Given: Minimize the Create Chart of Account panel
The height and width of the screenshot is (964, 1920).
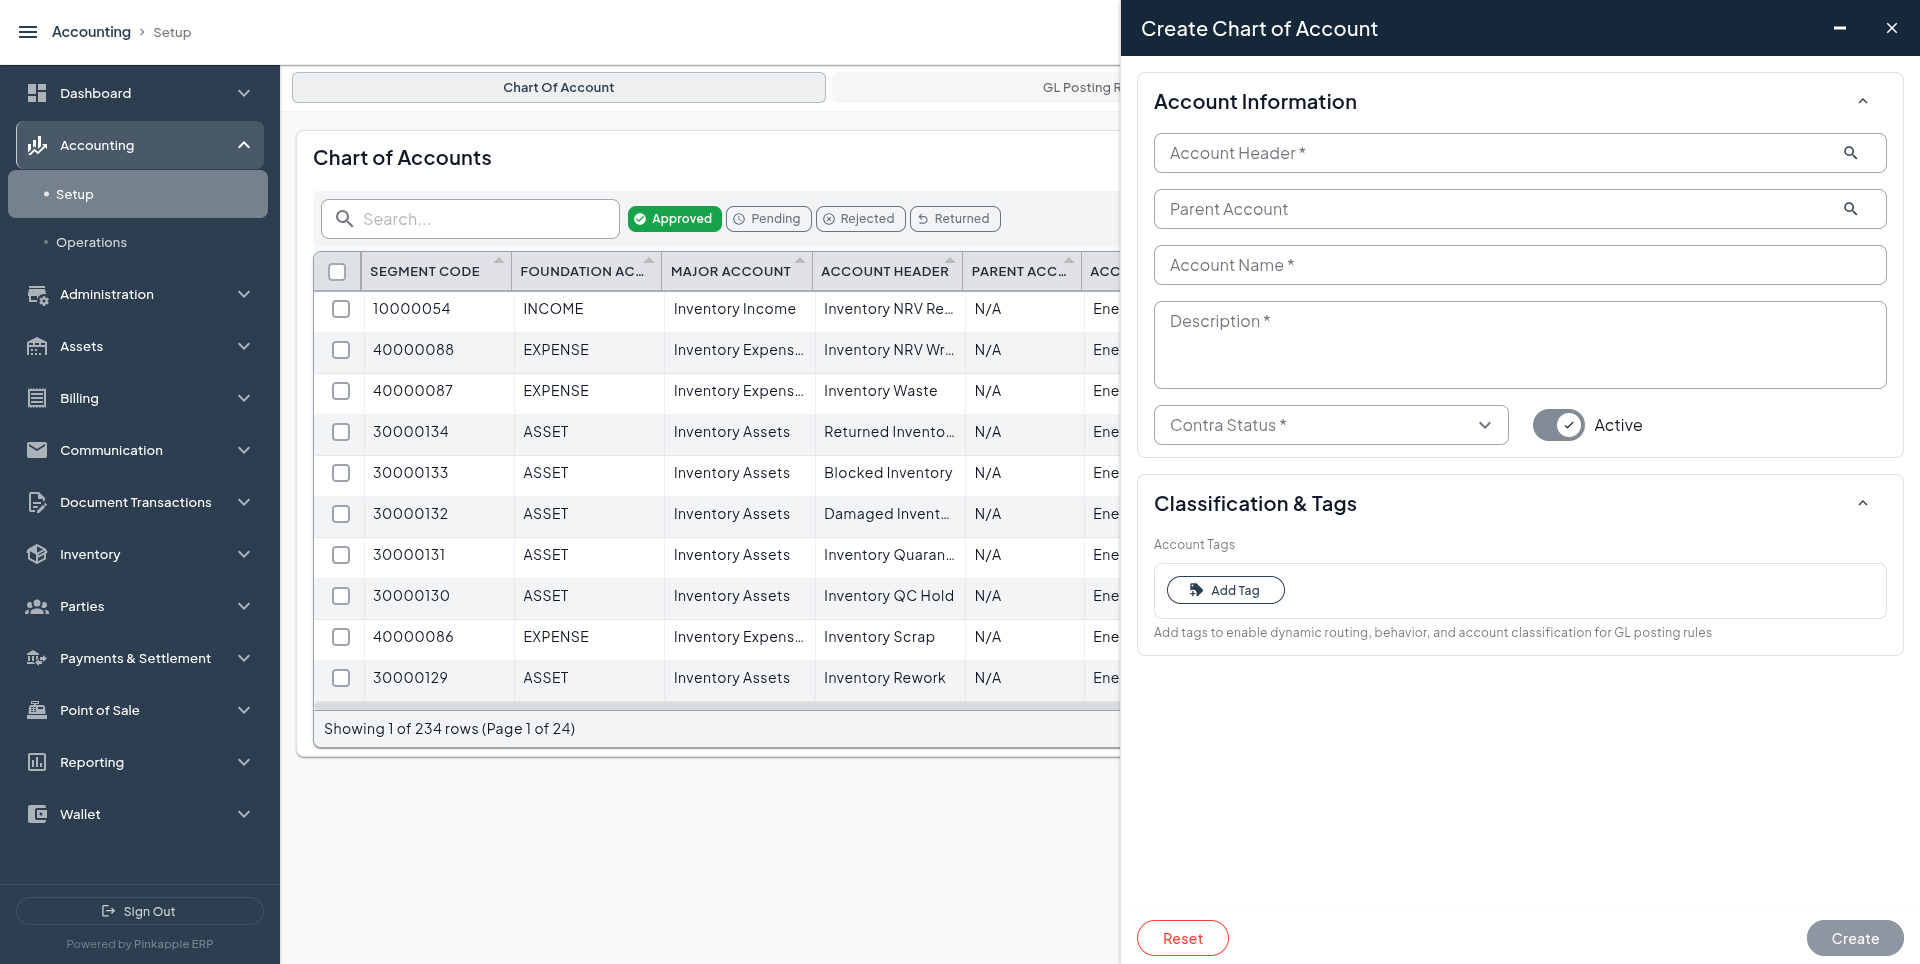Looking at the screenshot, I should 1840,28.
